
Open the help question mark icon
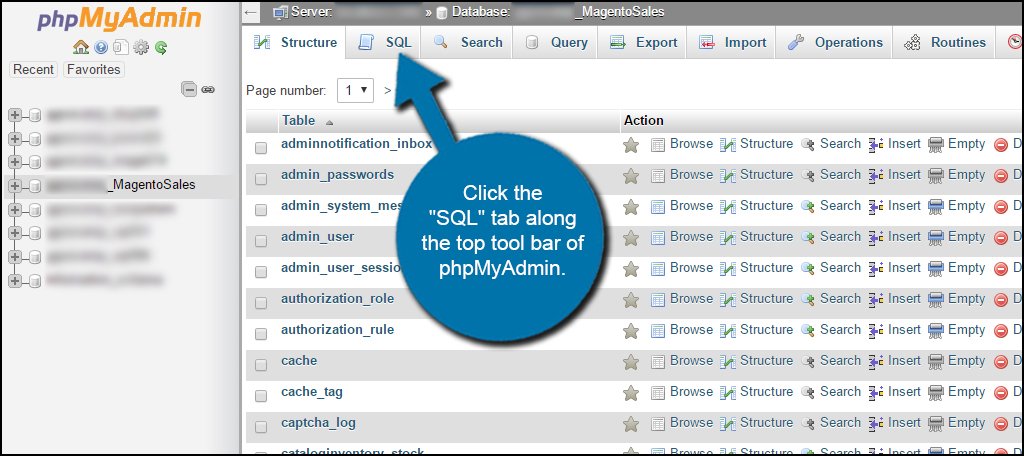pyautogui.click(x=101, y=47)
